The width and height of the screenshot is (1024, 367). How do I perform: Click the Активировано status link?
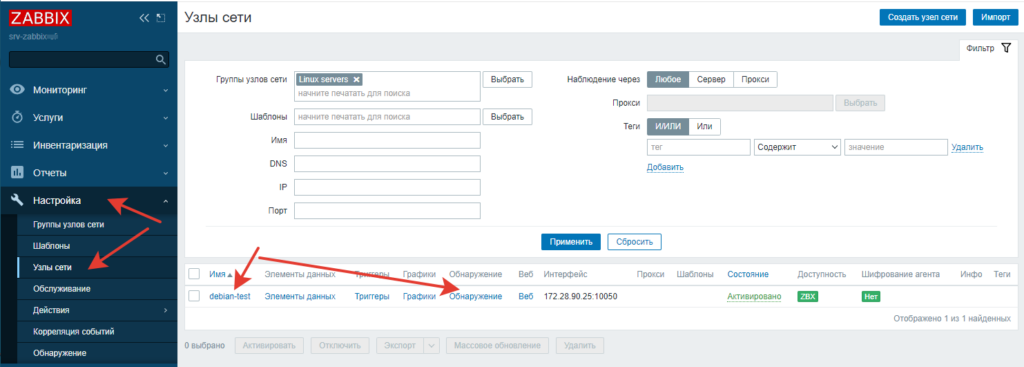[x=754, y=296]
